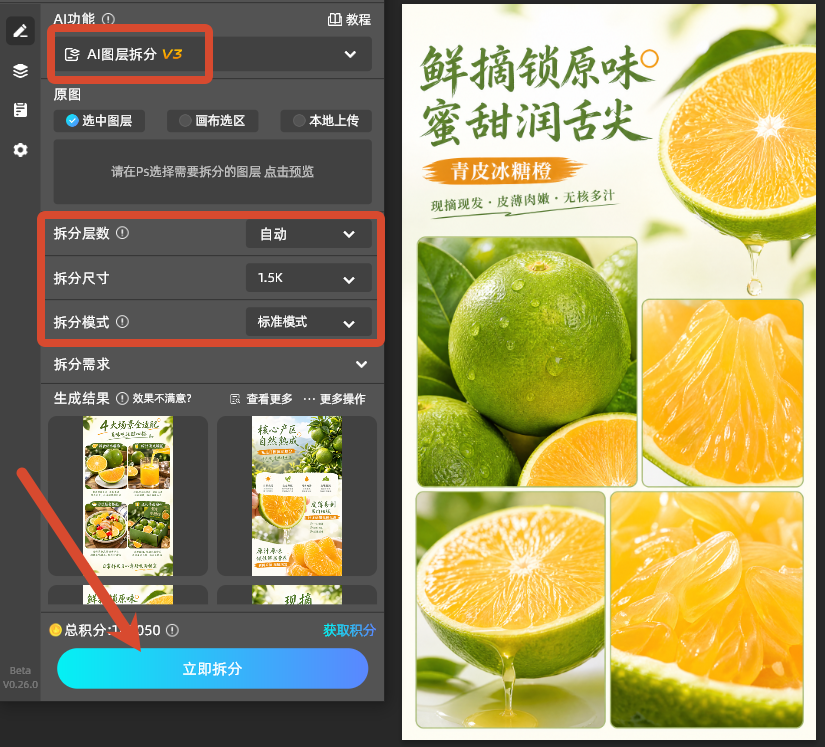Click the info icon beside AI功能
825x747 pixels.
click(x=108, y=19)
